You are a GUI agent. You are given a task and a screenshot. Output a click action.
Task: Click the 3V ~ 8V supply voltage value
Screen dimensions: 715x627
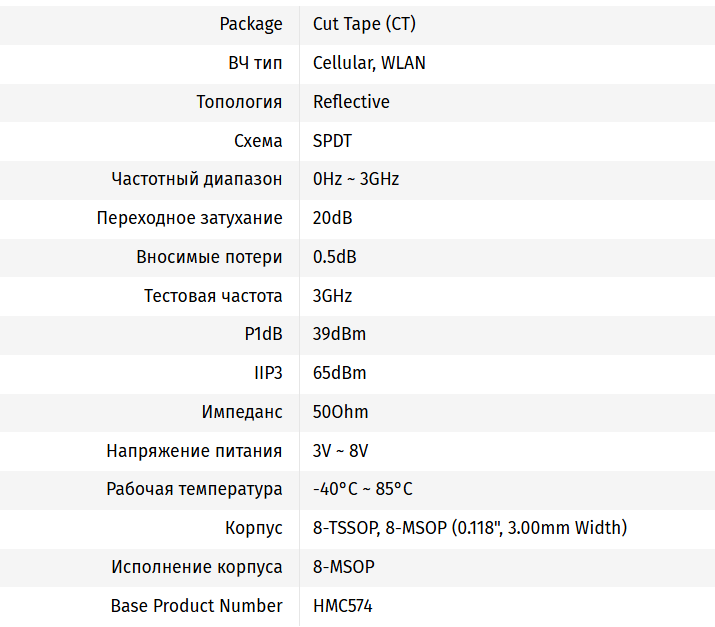[x=340, y=451]
